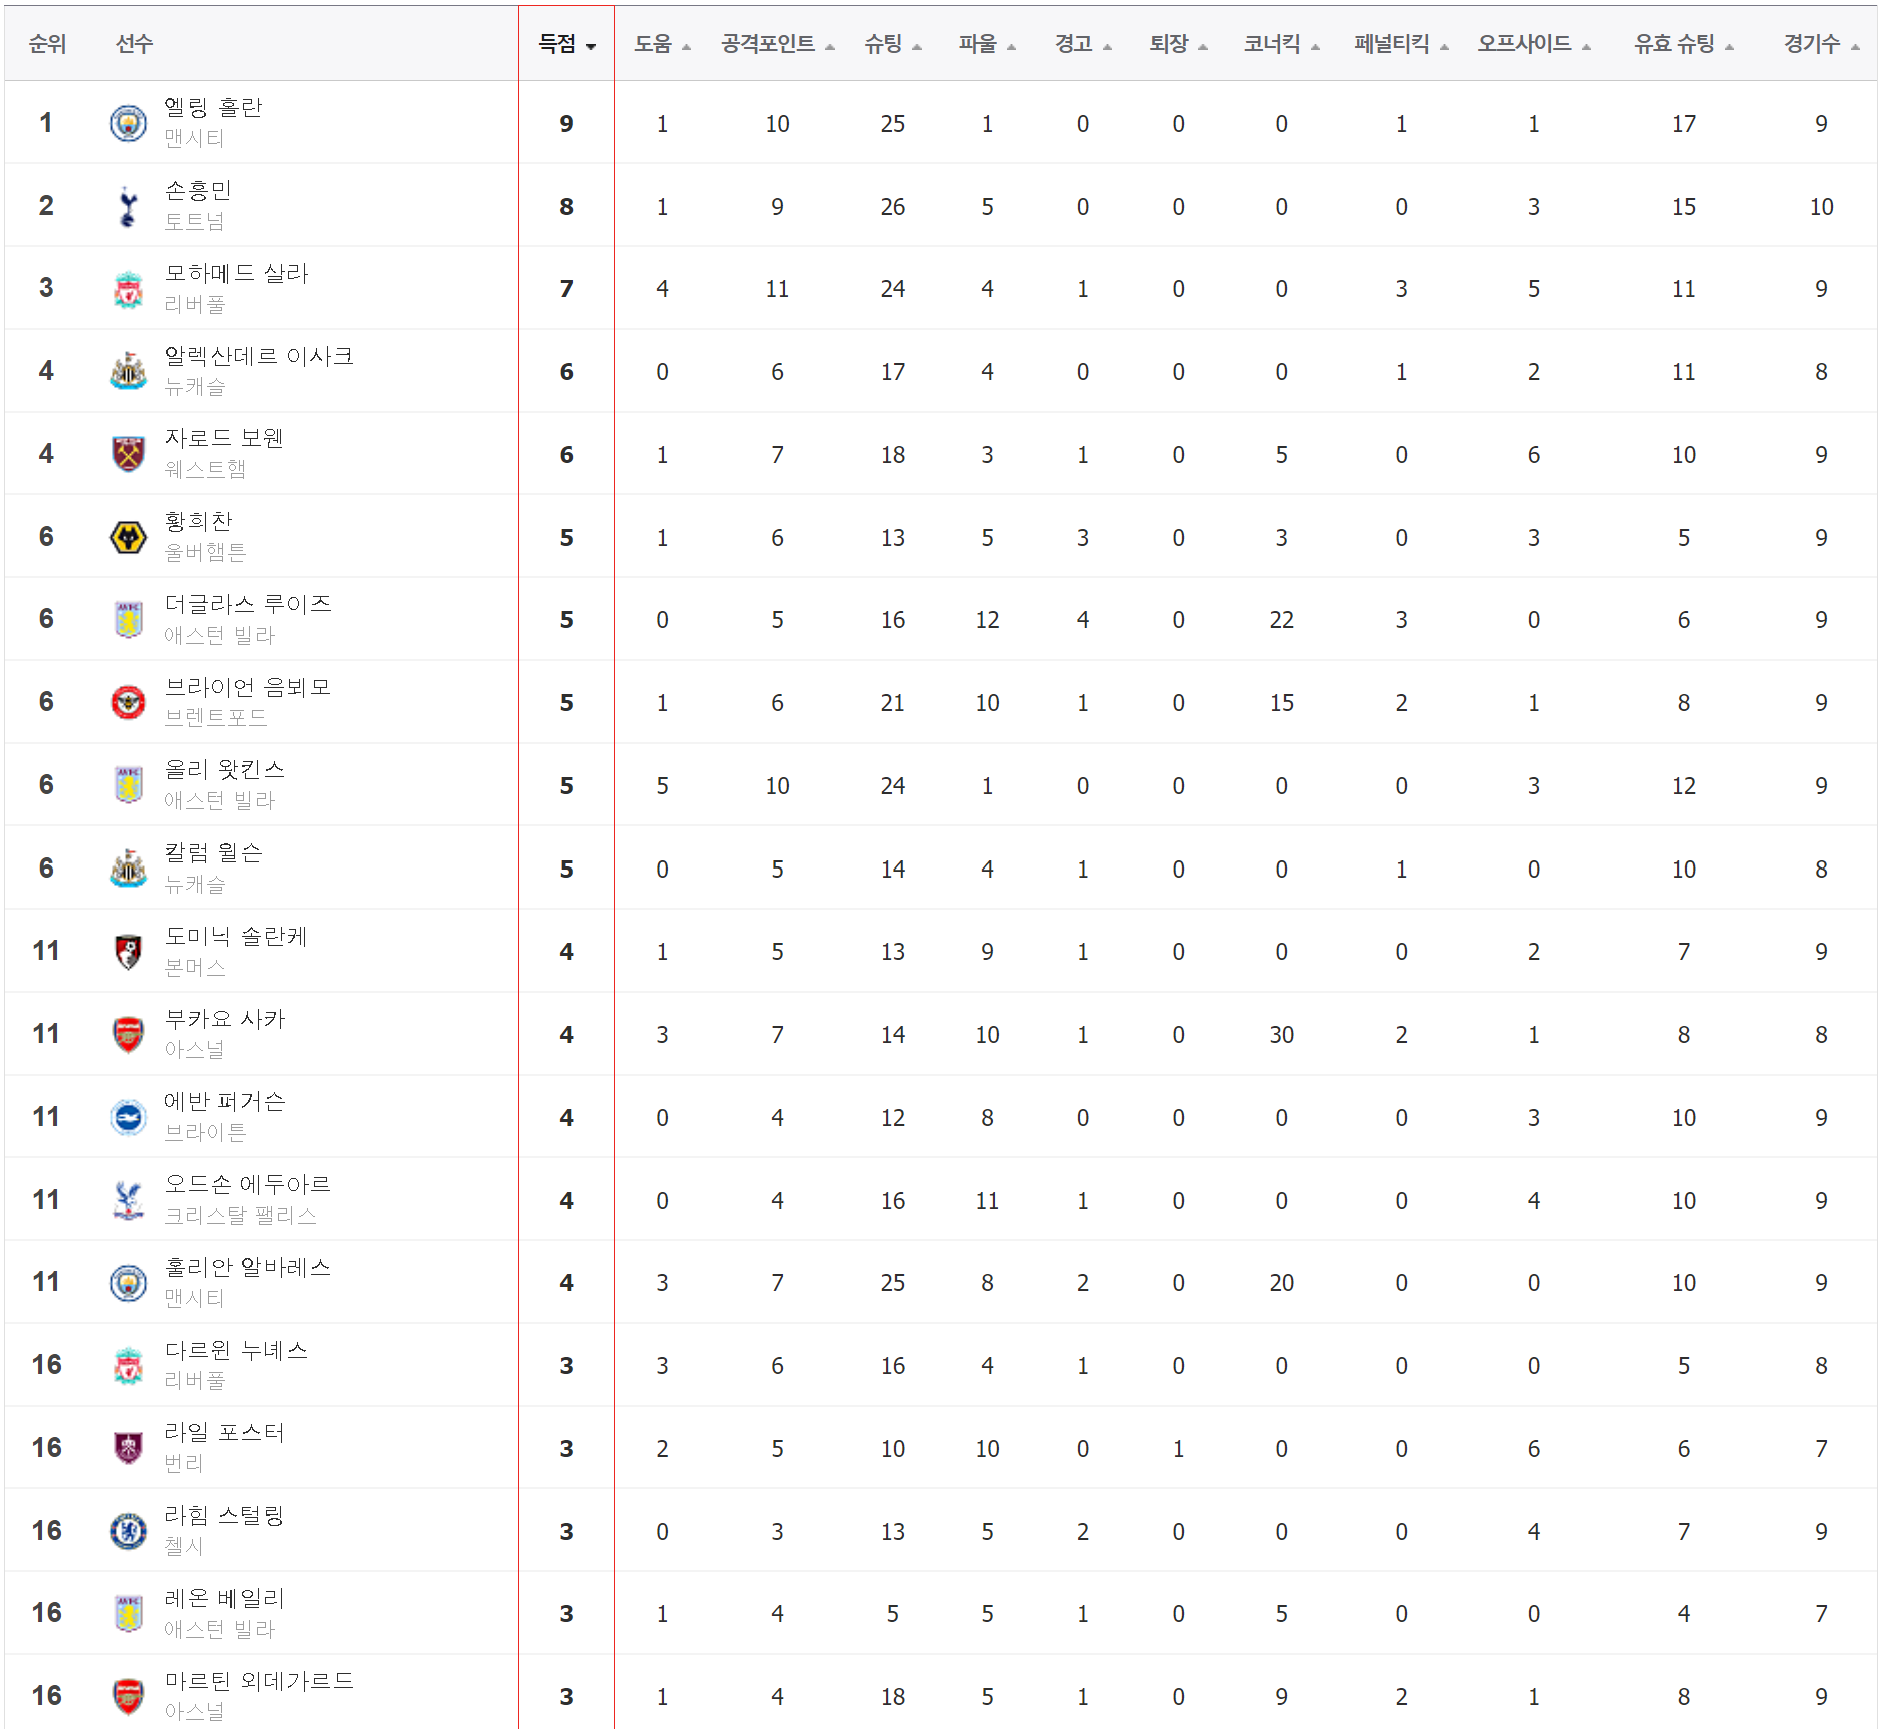Click Aston Villa crest beside 레온 베일리
The image size is (1885, 1730).
(x=128, y=1613)
